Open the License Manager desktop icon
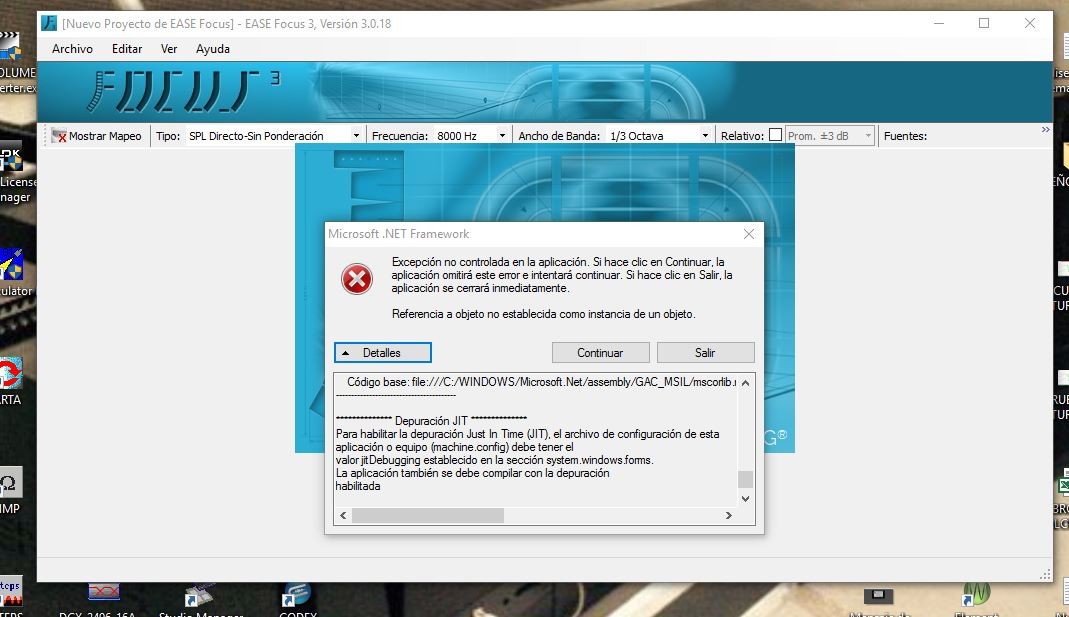 (15, 172)
